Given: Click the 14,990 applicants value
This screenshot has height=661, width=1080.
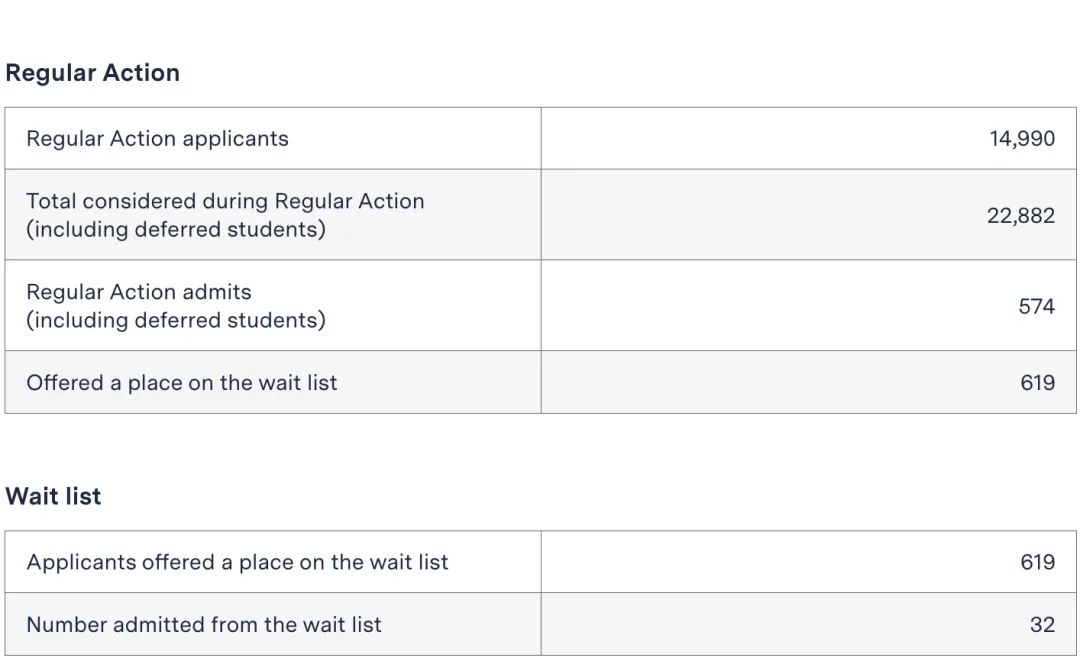Looking at the screenshot, I should point(1022,139).
